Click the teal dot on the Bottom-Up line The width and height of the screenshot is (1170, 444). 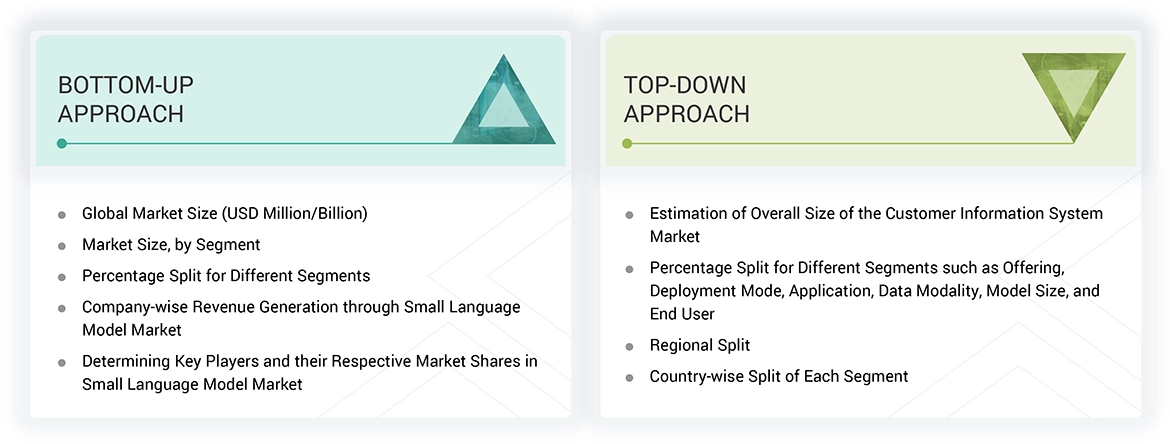pyautogui.click(x=62, y=144)
